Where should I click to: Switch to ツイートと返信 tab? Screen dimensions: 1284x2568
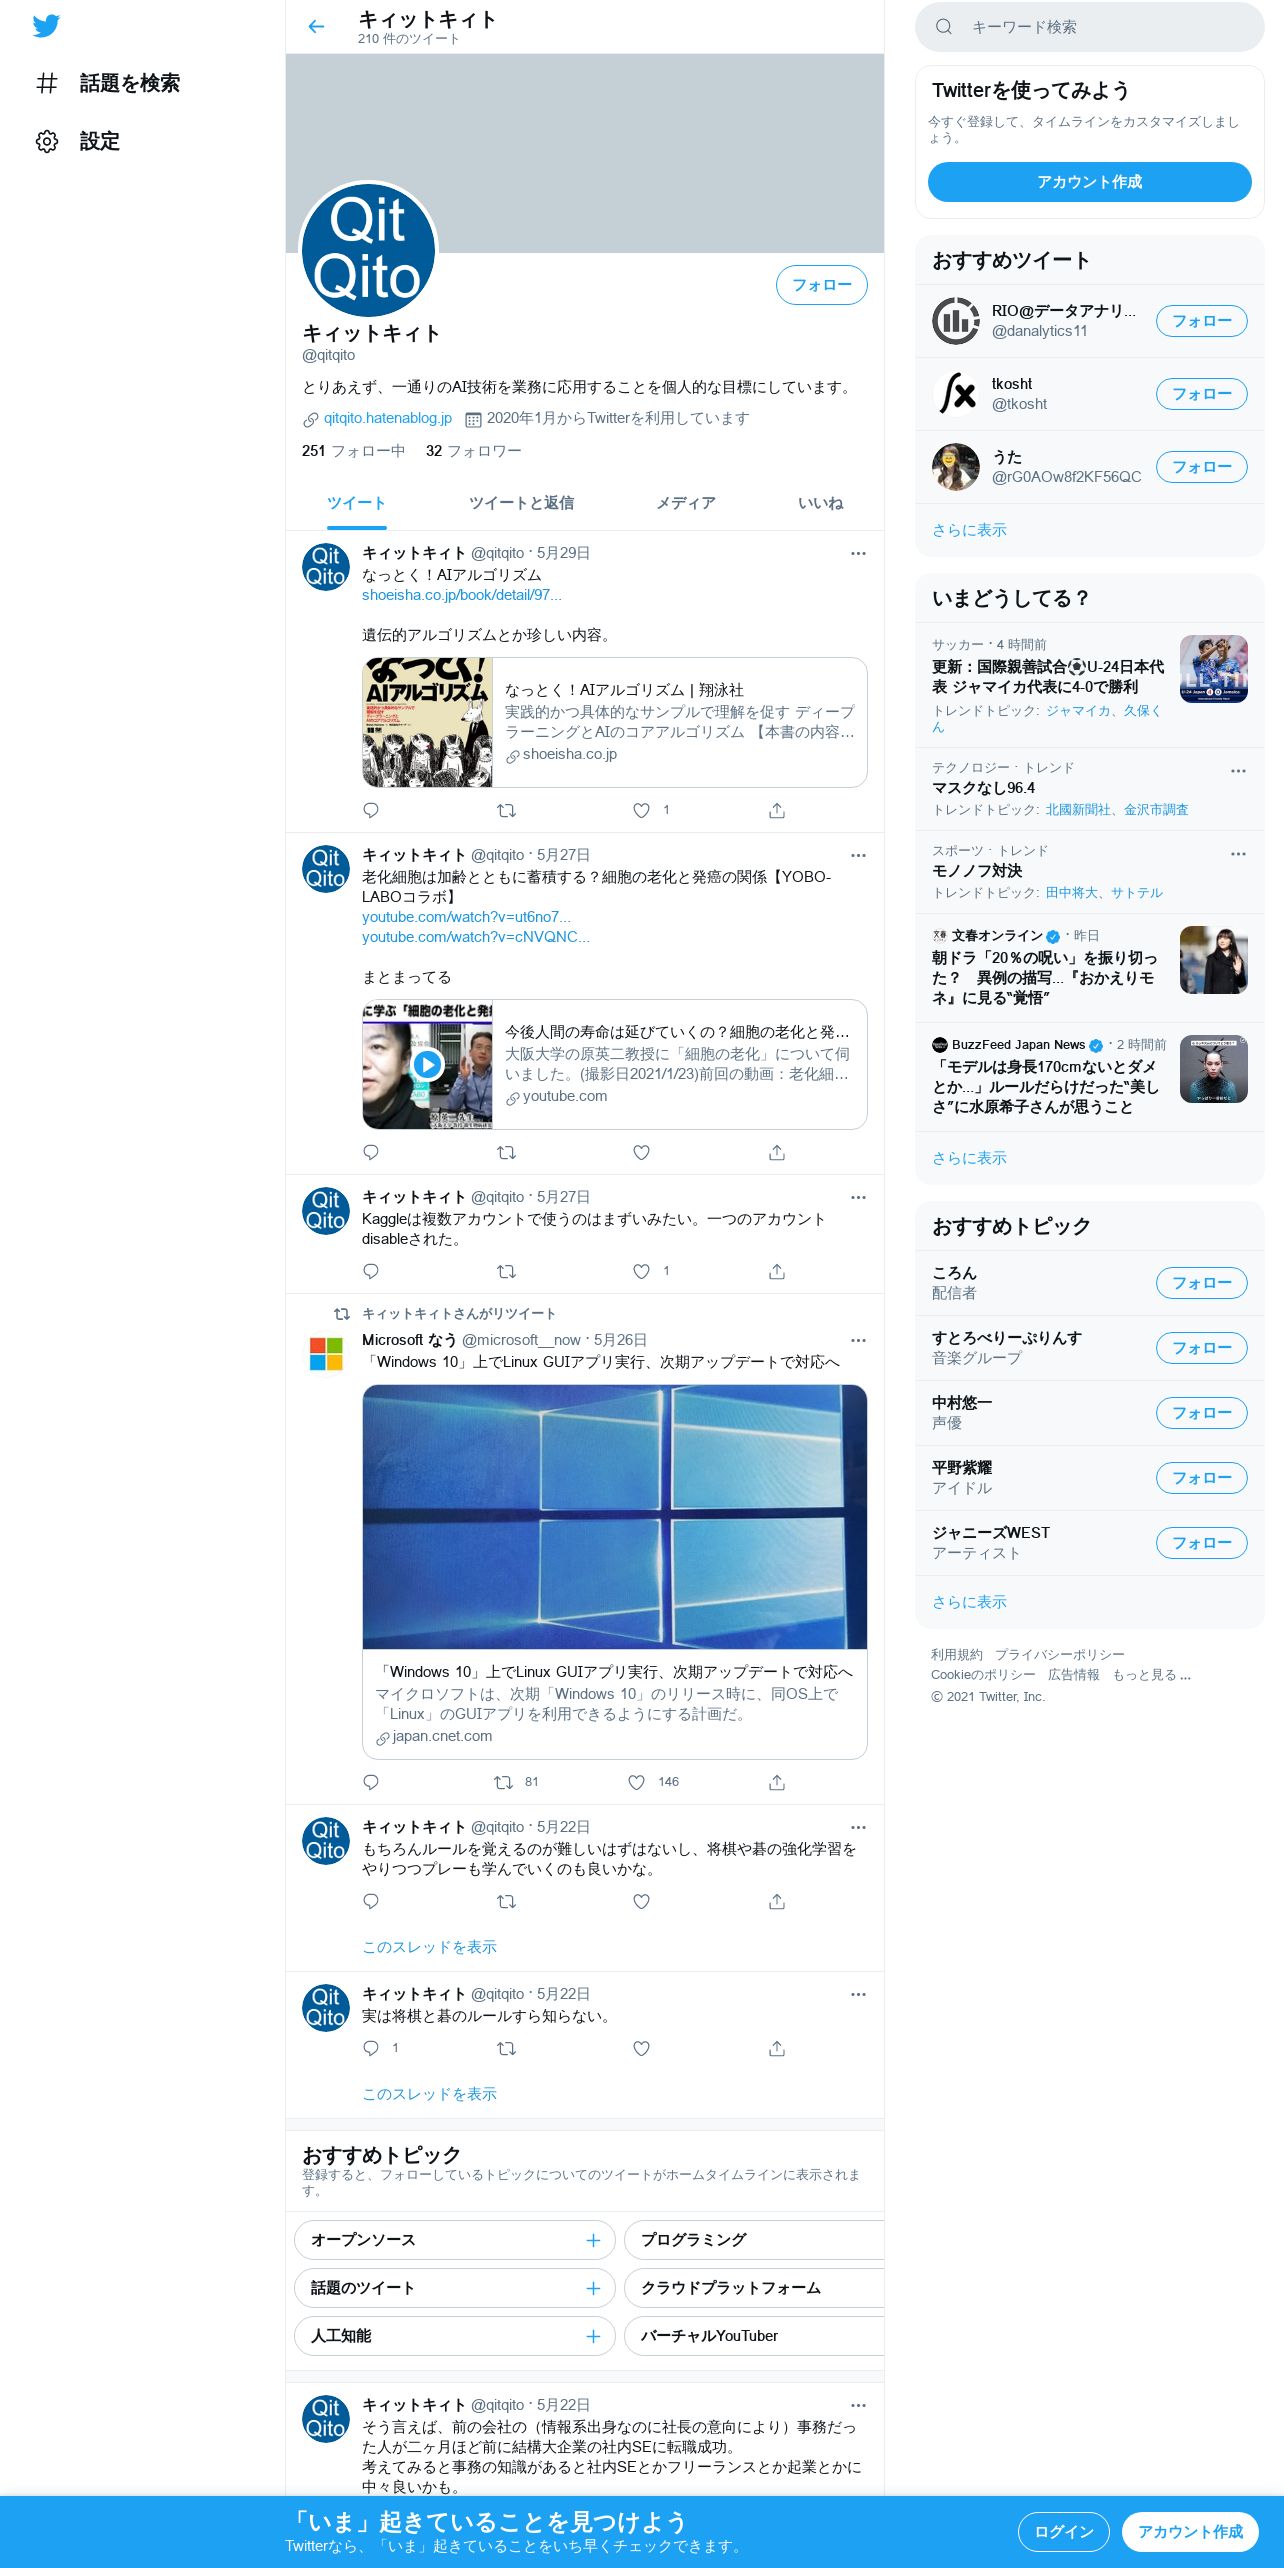pos(521,503)
